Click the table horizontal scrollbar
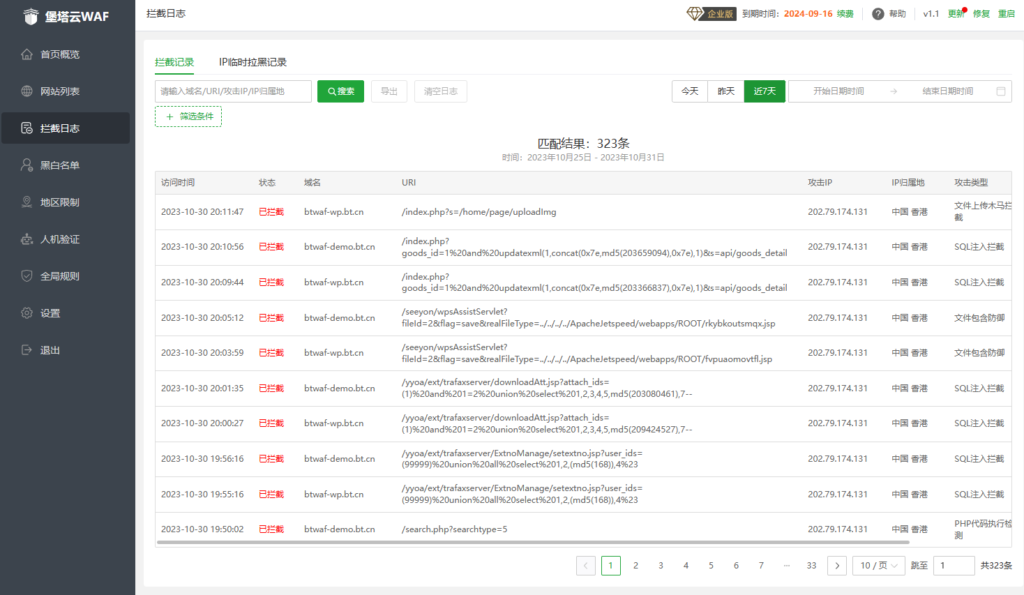 pos(533,542)
